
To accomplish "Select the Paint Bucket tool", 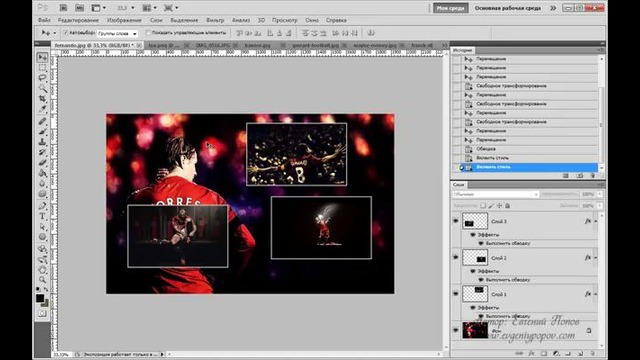I will (x=42, y=173).
